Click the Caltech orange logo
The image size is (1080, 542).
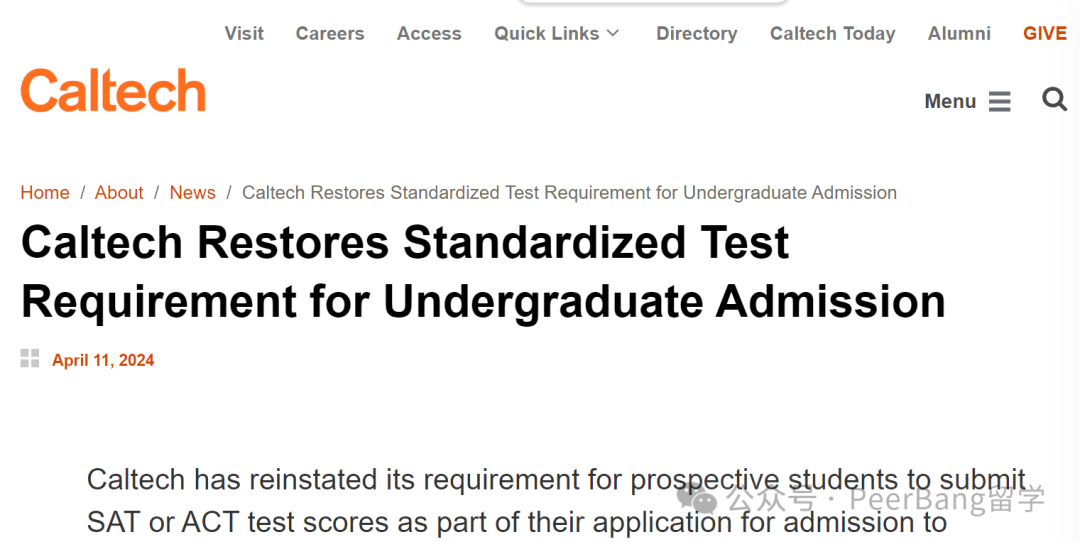pyautogui.click(x=113, y=90)
